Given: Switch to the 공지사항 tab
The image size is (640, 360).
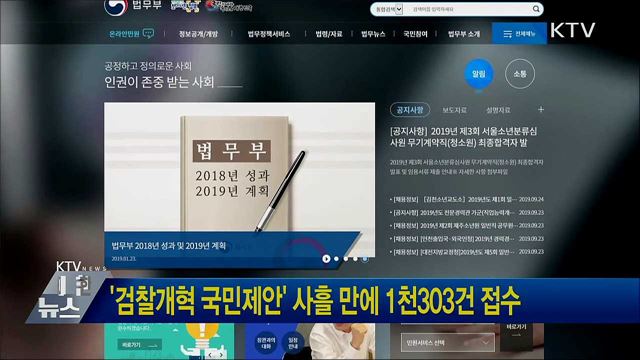Looking at the screenshot, I should [410, 110].
